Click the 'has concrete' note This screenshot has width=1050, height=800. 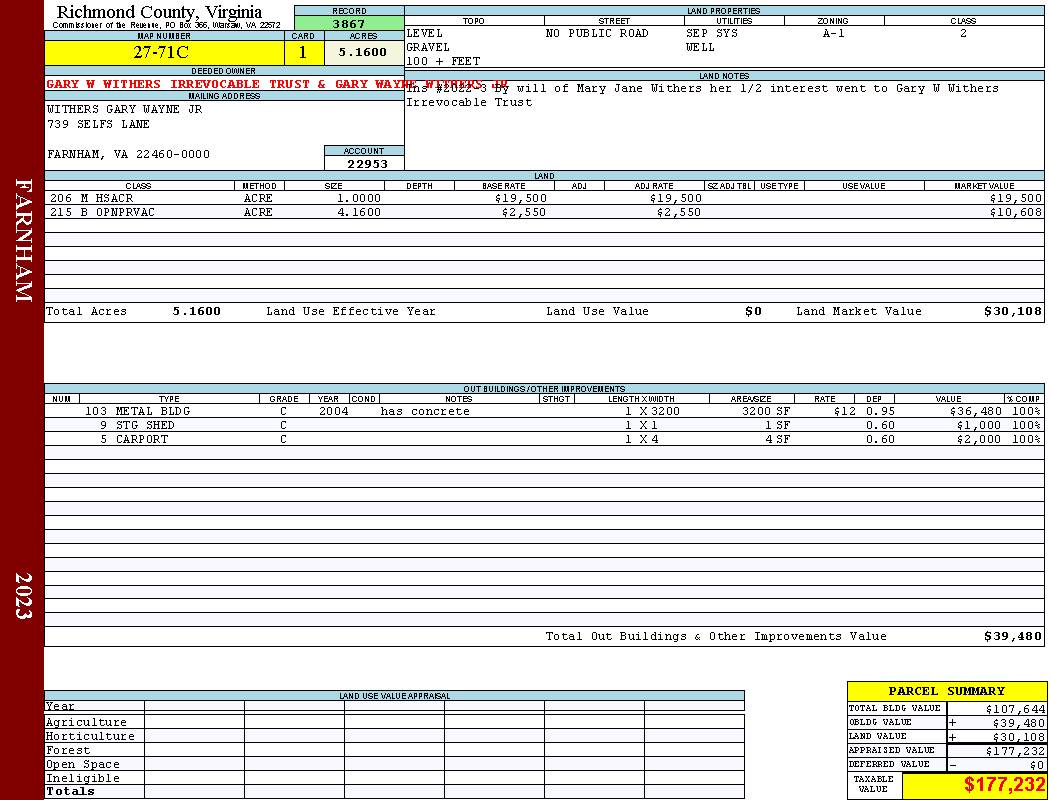point(425,411)
